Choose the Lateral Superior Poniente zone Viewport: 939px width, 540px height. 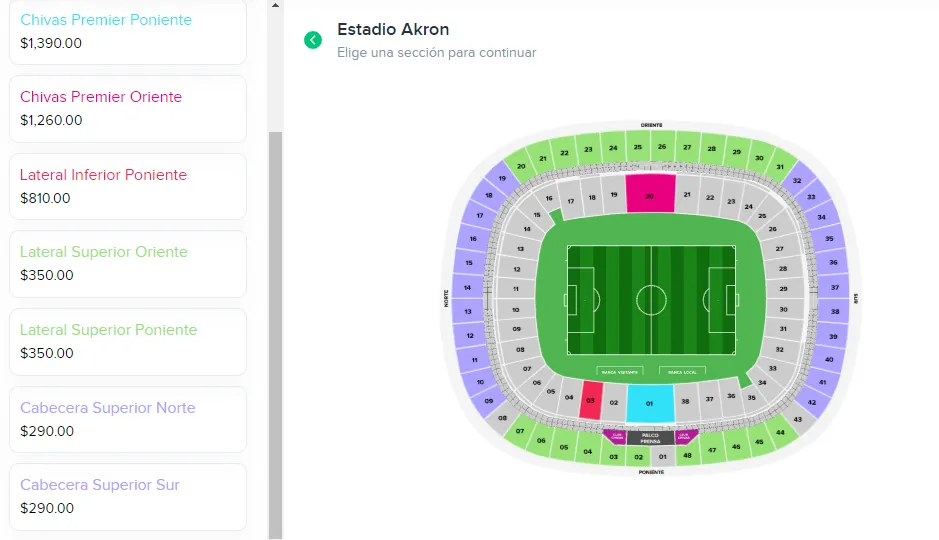tap(127, 341)
